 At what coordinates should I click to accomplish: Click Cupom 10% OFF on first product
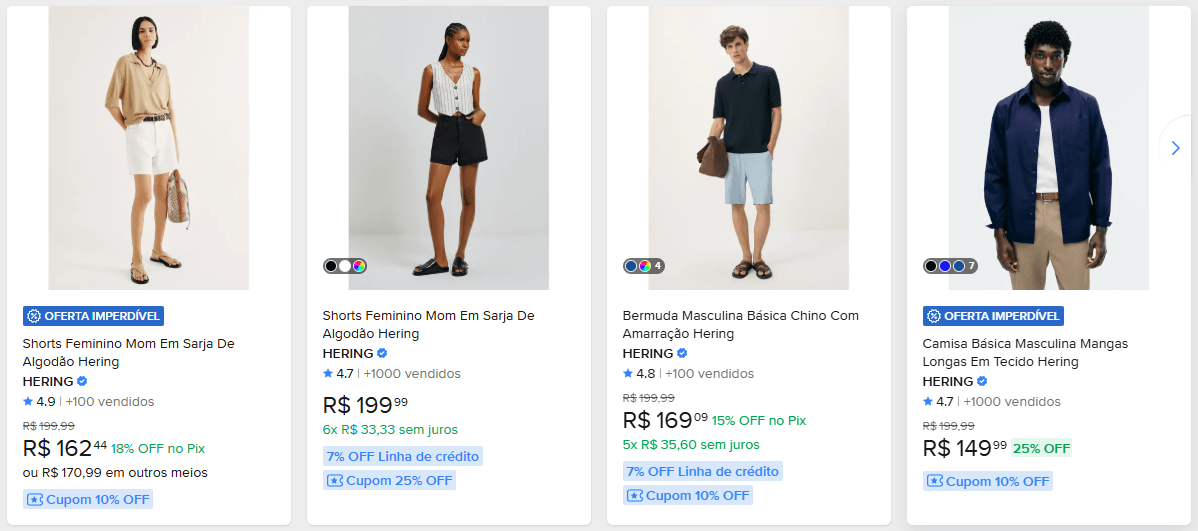(x=88, y=499)
